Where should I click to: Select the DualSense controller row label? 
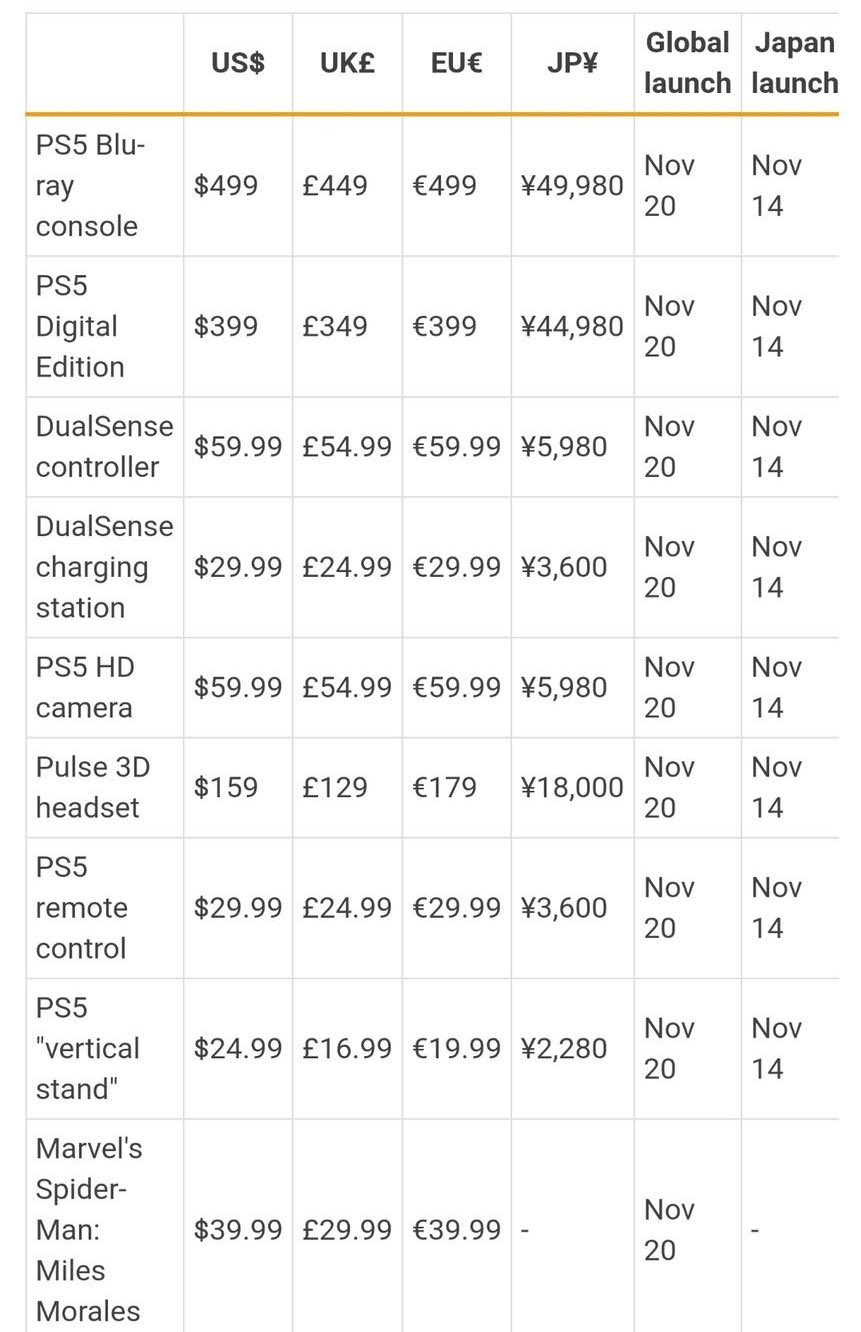104,447
